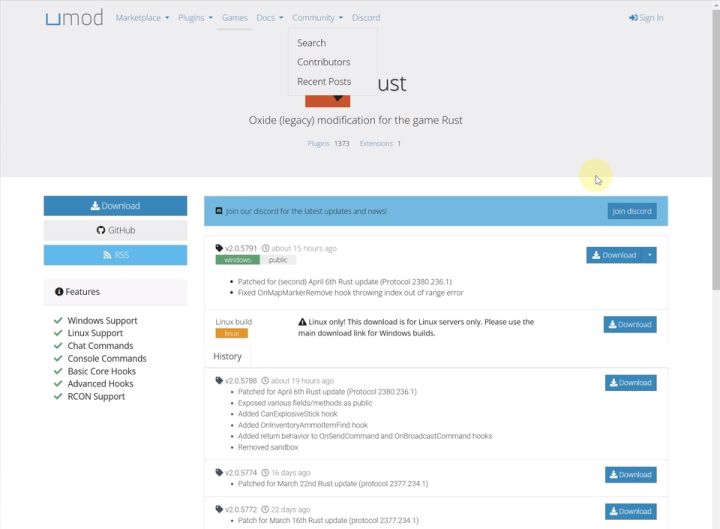Click the Console Commands checkmark icon
Viewport: 720px width, 529px height.
pyautogui.click(x=58, y=358)
